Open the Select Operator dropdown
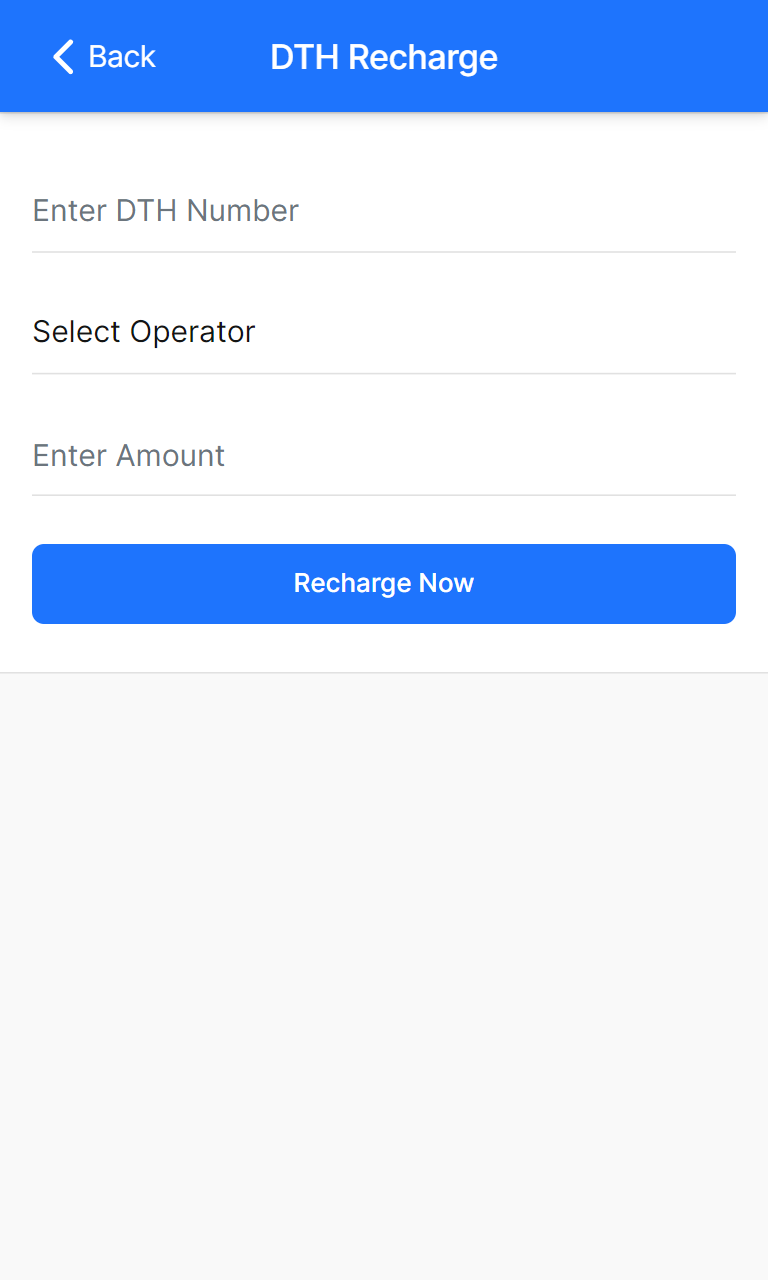Viewport: 768px width, 1280px height. pos(384,332)
